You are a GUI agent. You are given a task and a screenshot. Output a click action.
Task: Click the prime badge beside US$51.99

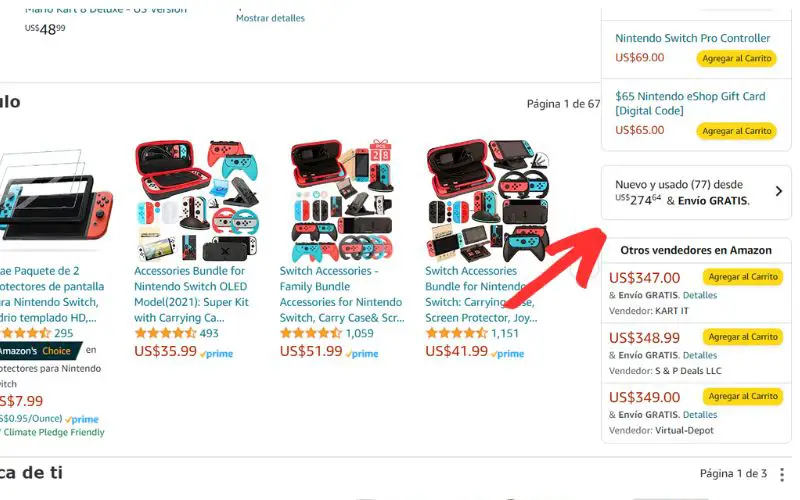point(362,354)
